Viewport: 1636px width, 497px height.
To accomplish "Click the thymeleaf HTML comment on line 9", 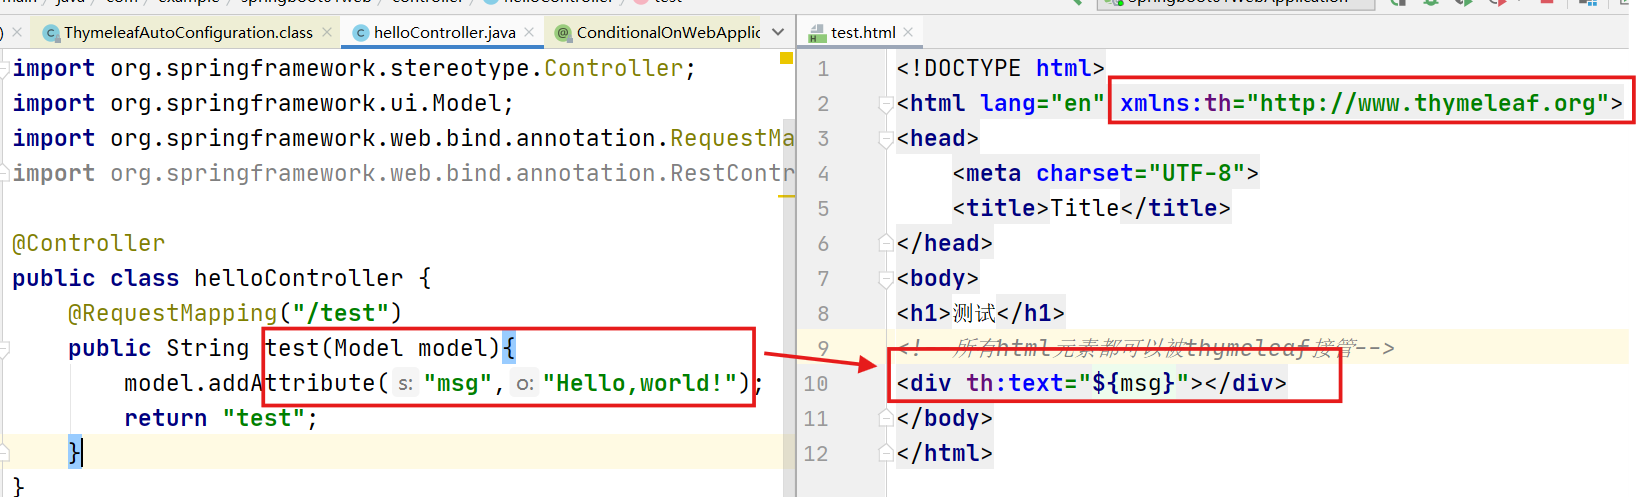I will coord(1145,348).
